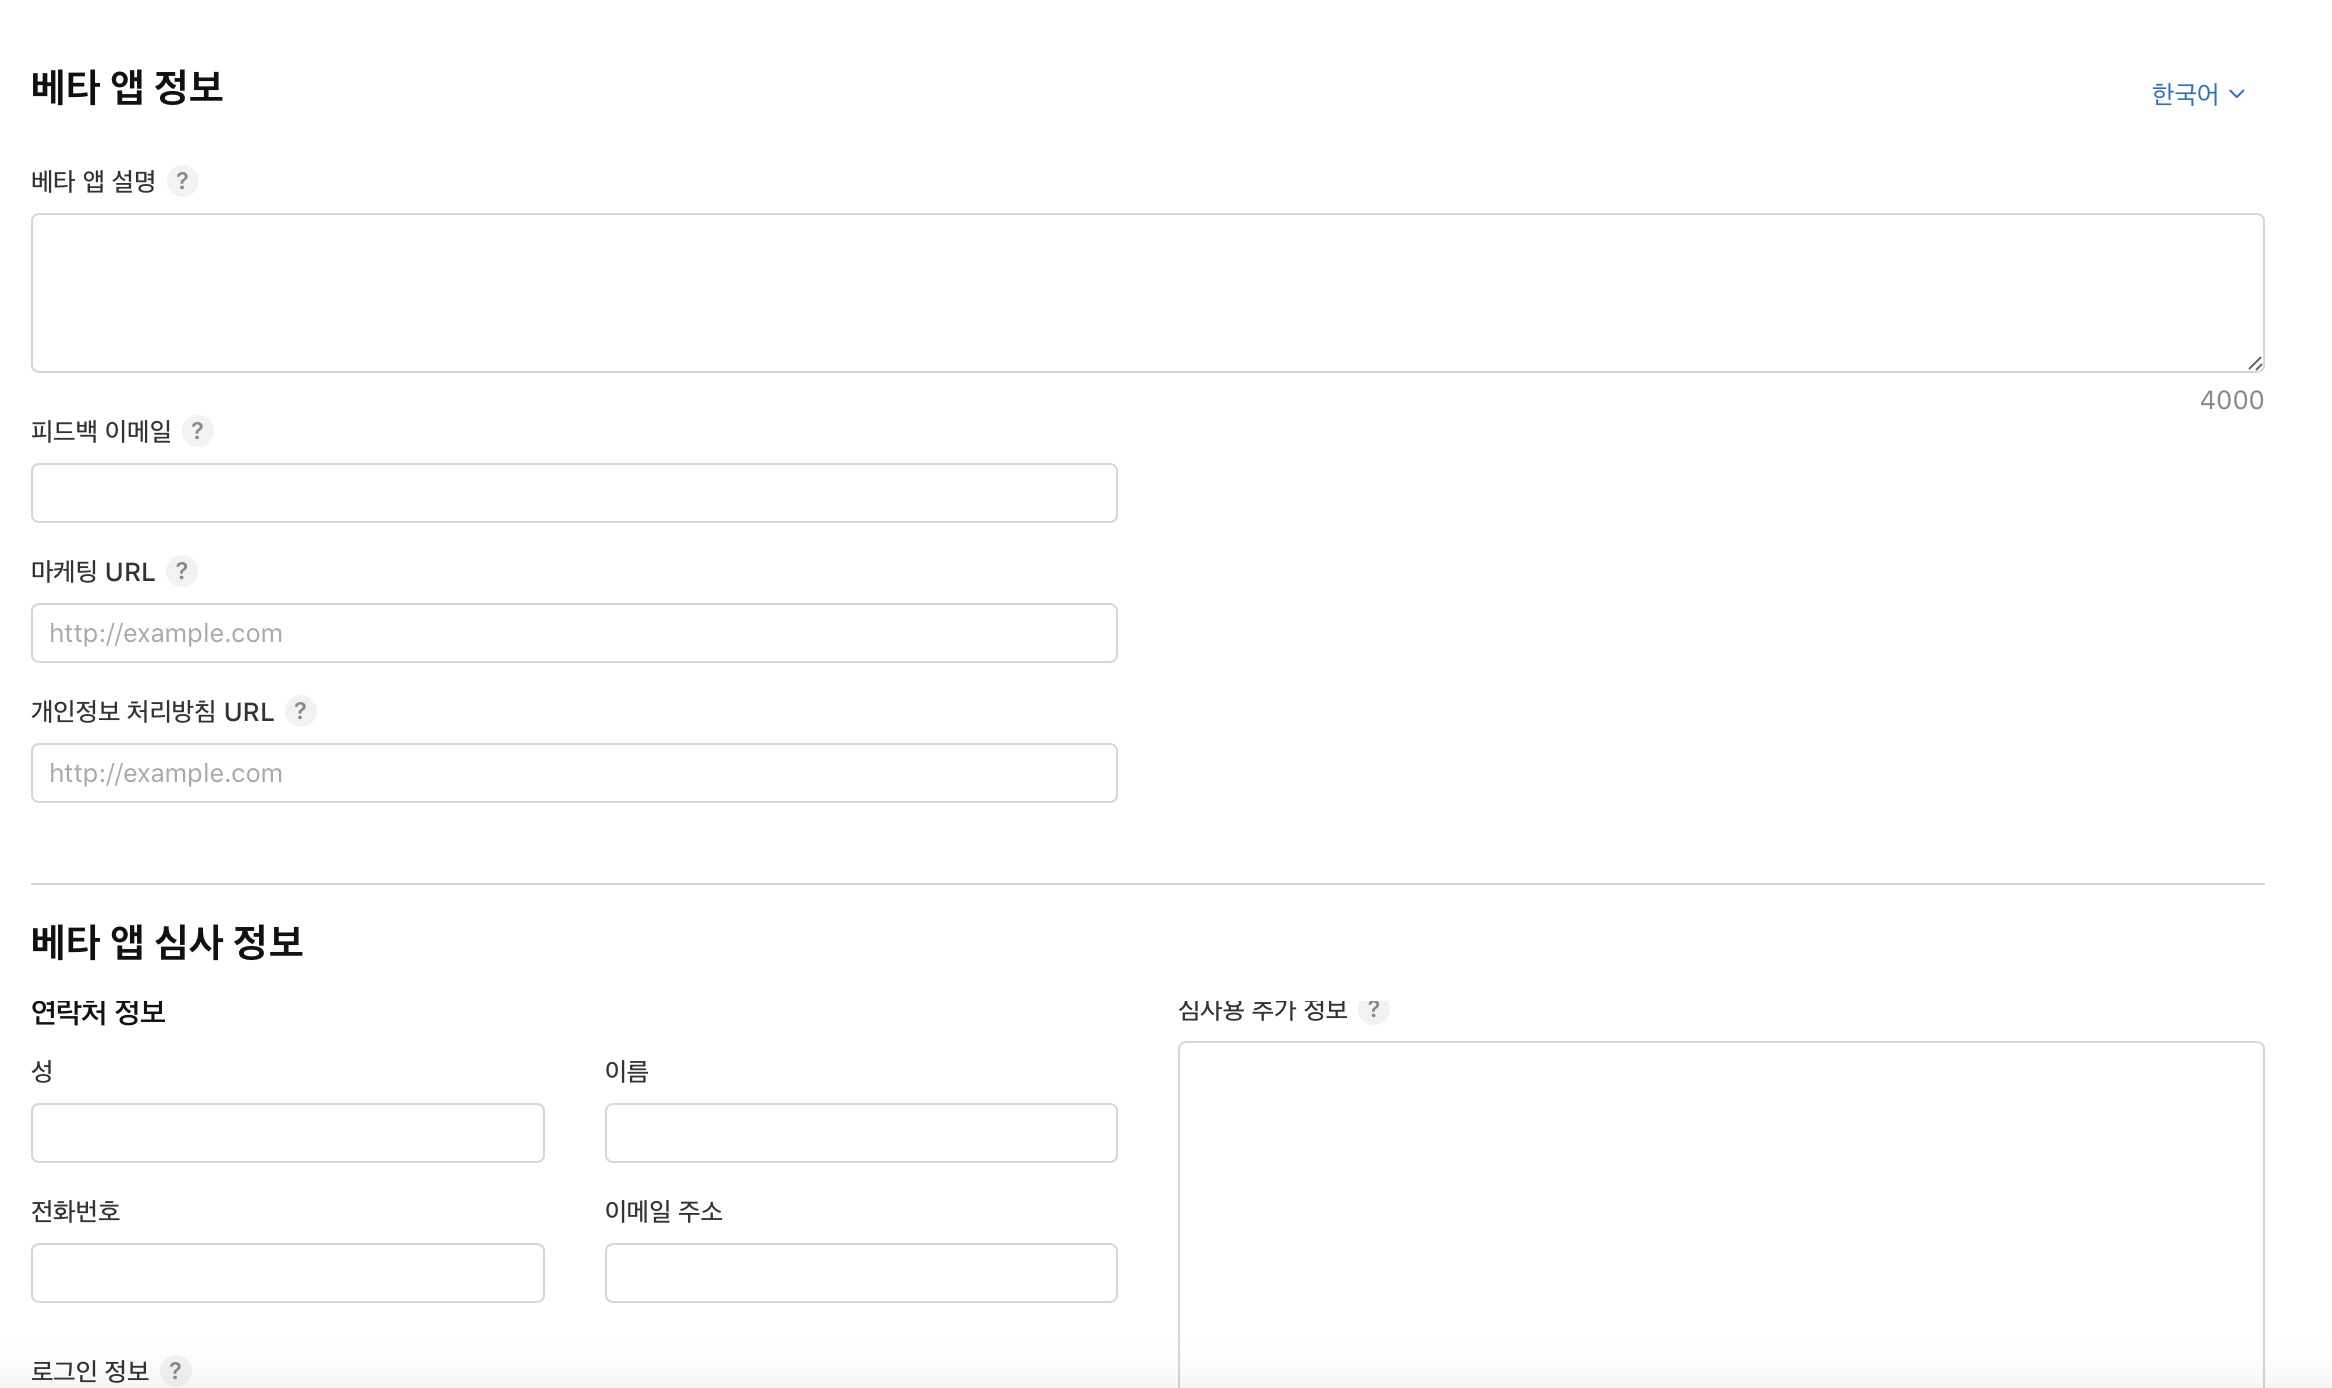
Task: Click help icon beside 피드백 이메일
Action: coord(198,431)
